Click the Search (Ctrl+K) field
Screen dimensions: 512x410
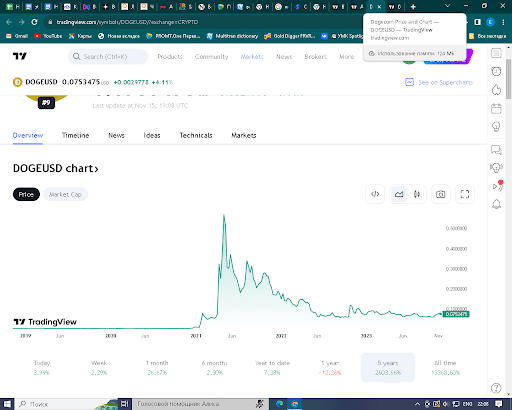108,56
